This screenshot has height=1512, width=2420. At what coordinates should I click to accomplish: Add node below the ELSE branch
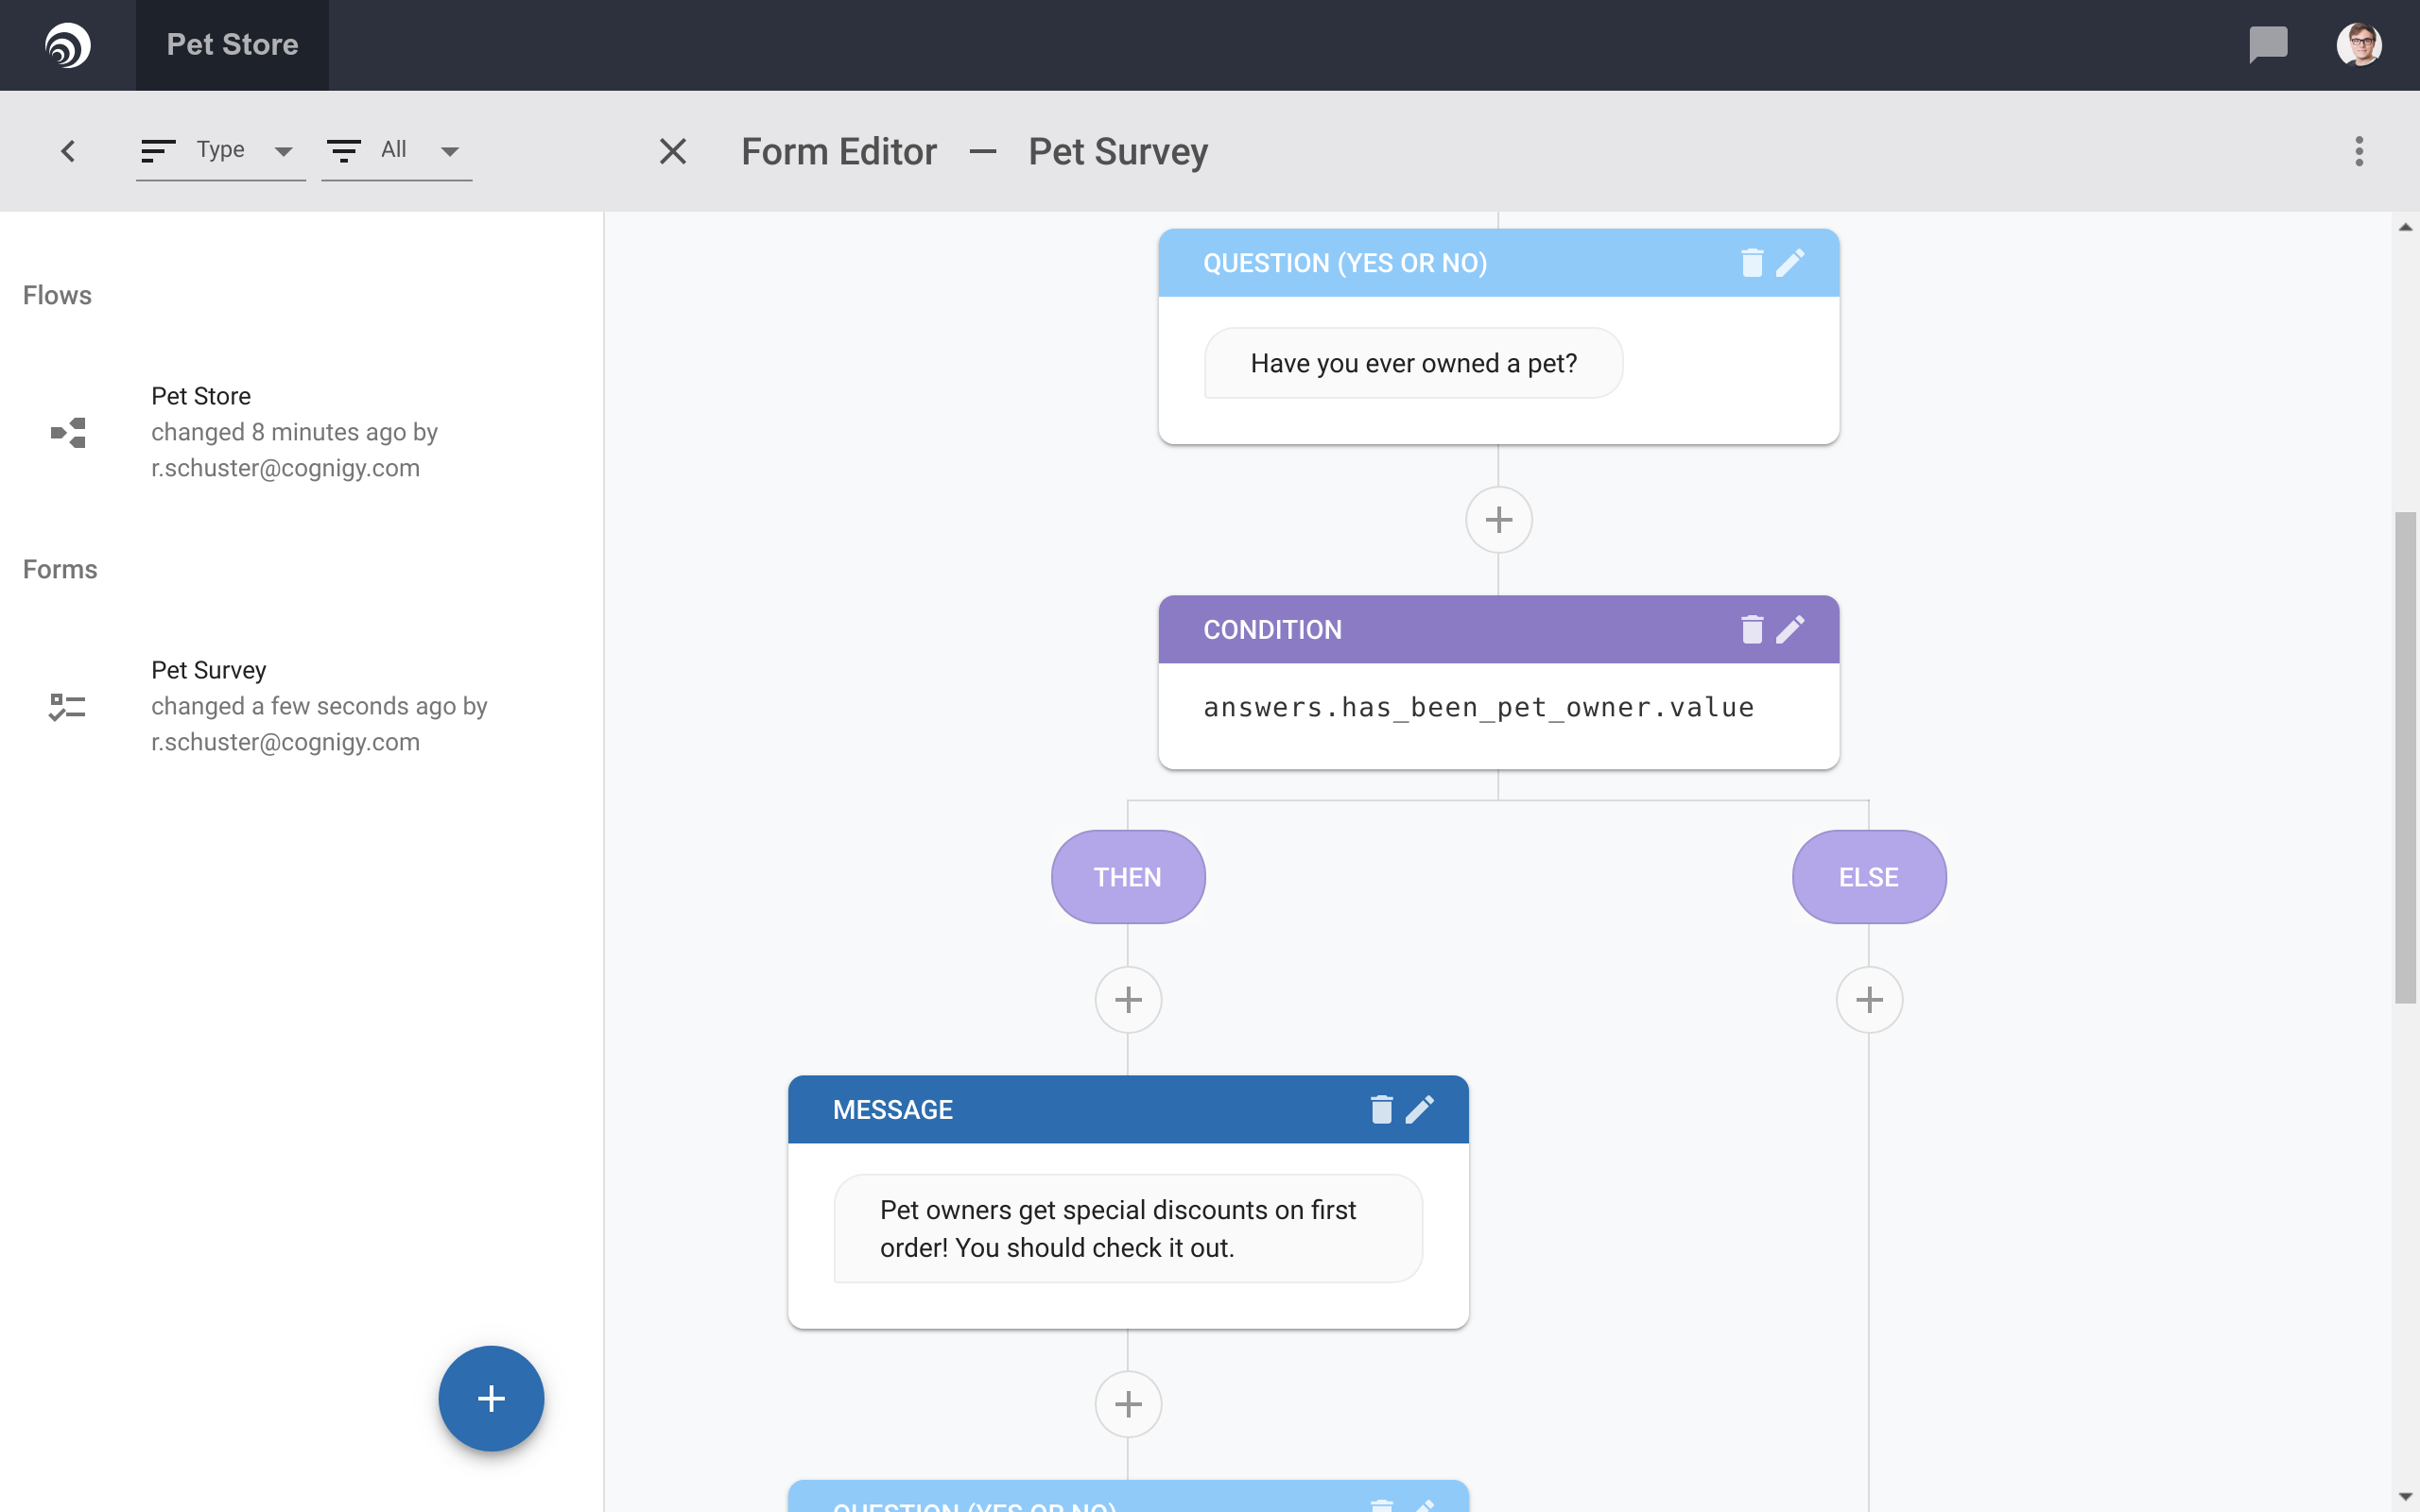(x=1868, y=999)
